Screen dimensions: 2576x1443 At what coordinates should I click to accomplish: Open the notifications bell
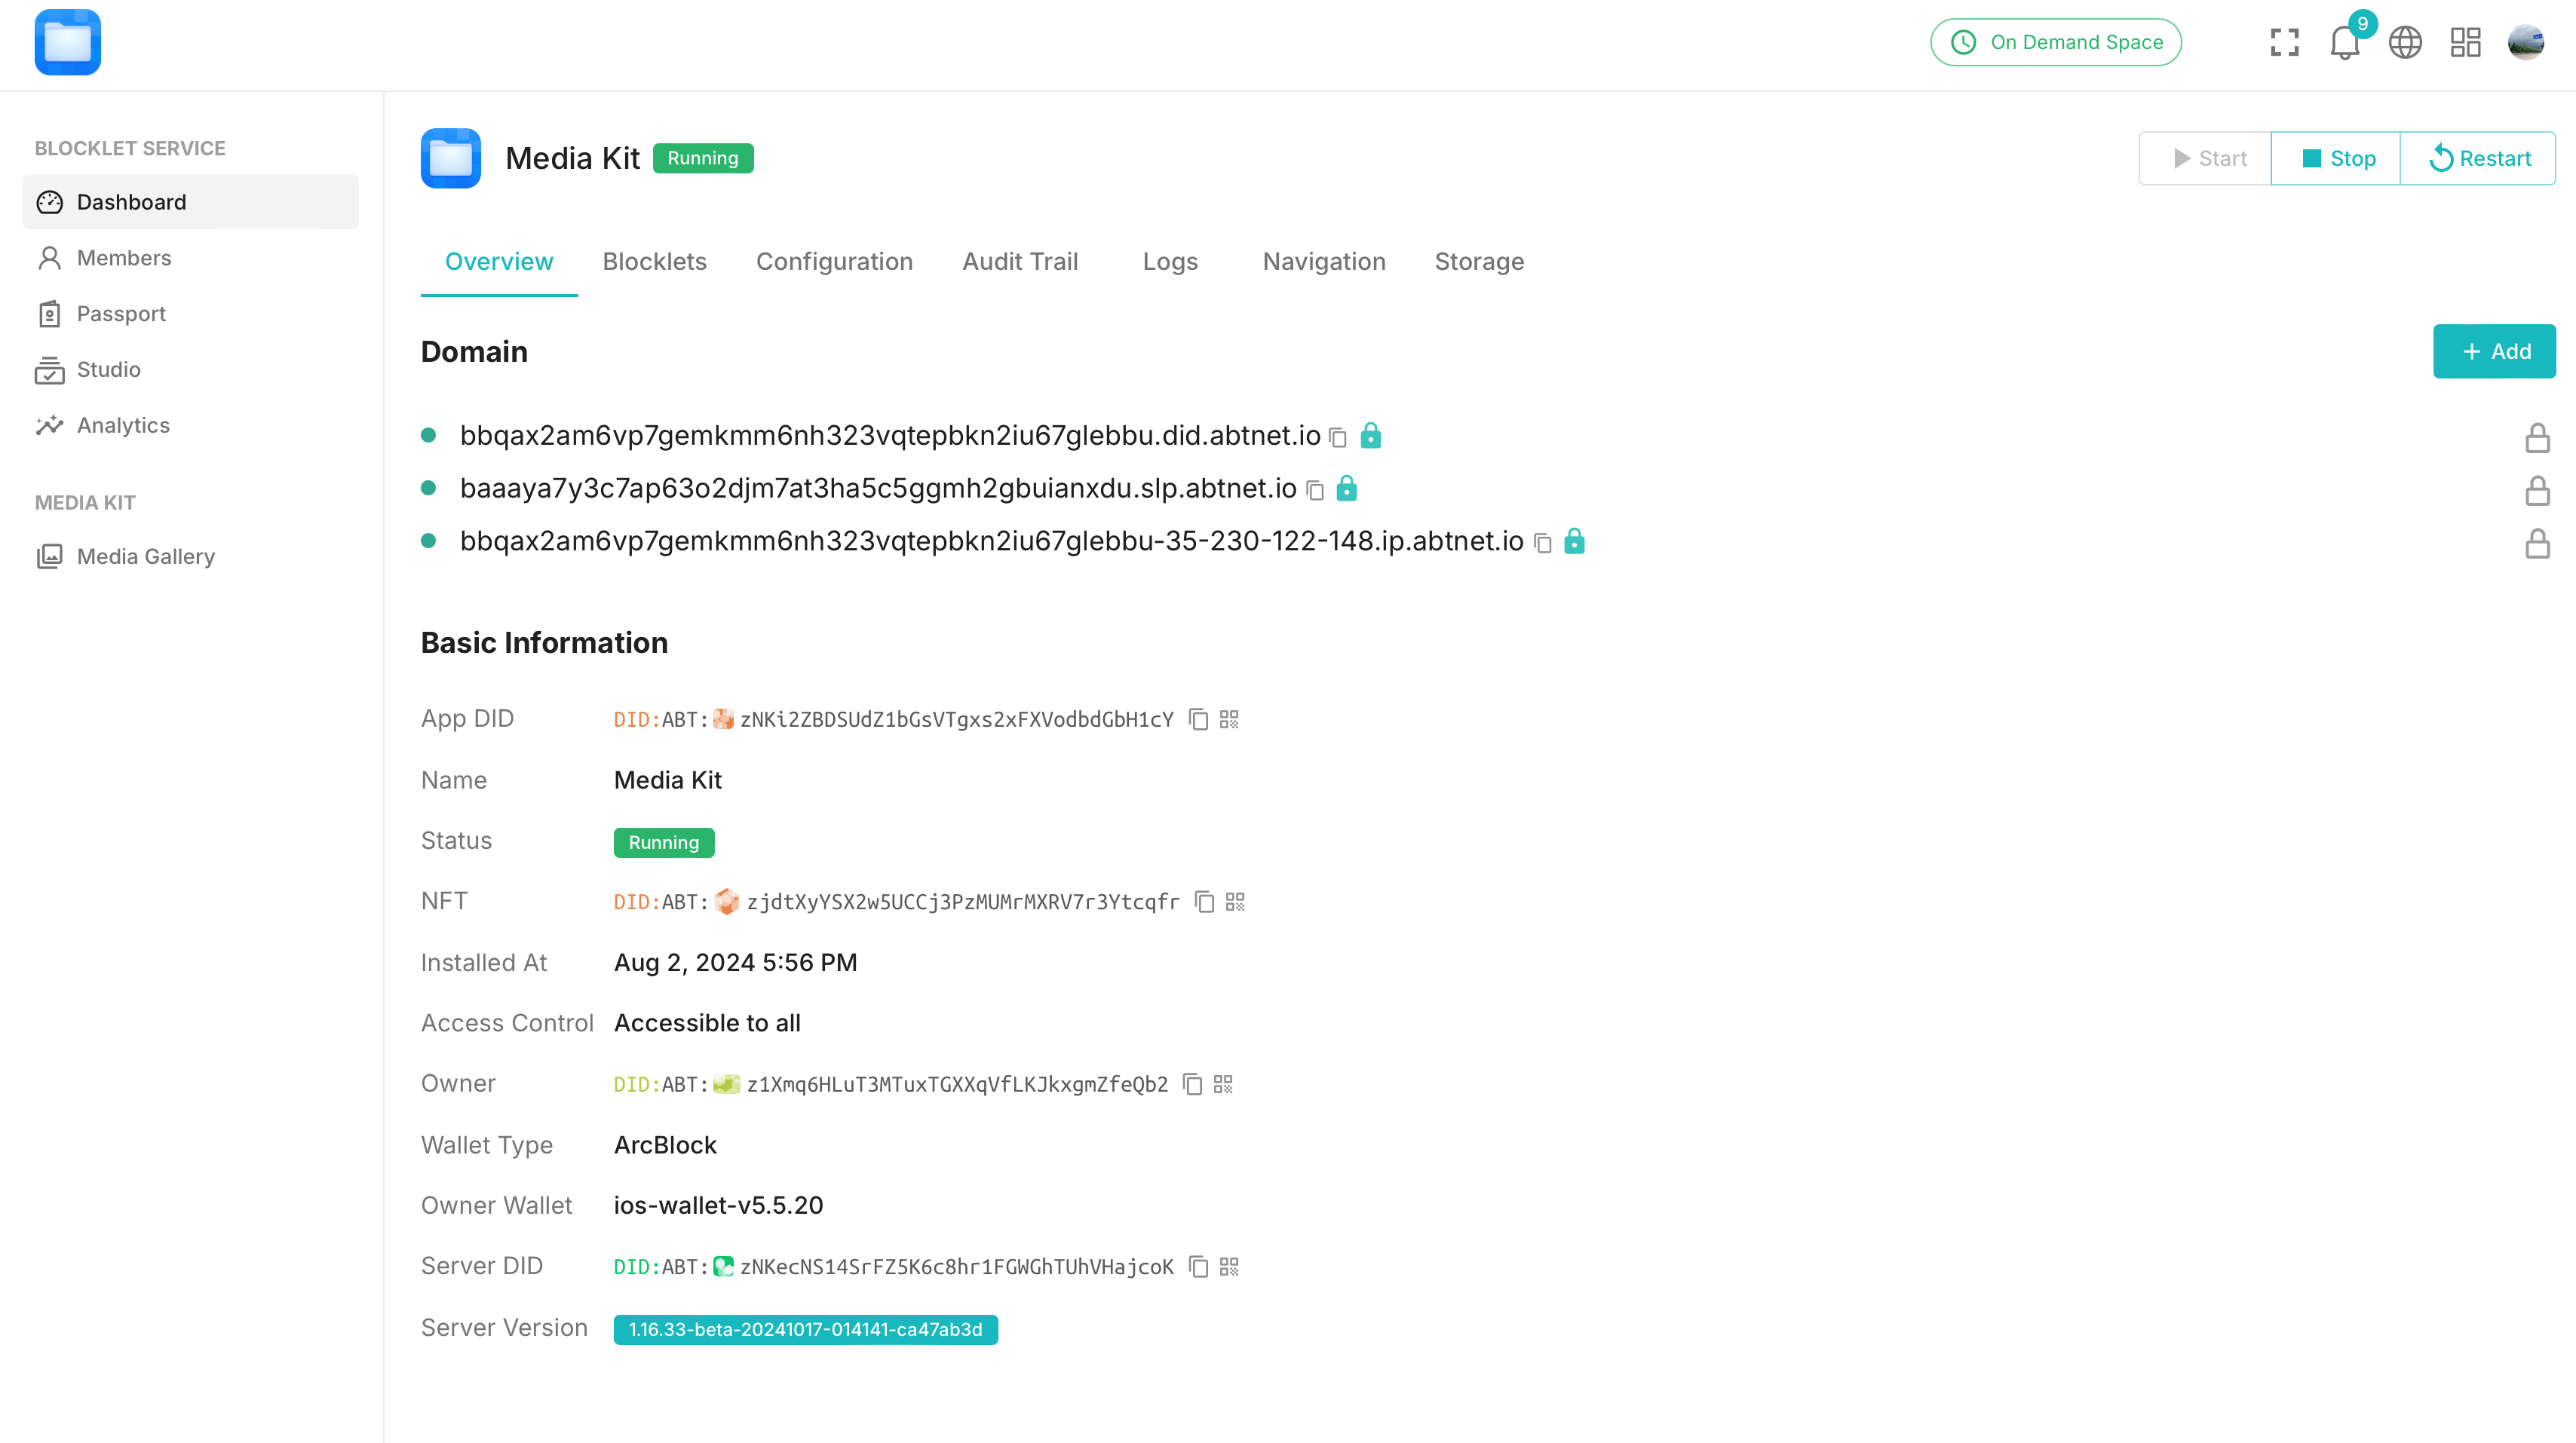point(2344,42)
